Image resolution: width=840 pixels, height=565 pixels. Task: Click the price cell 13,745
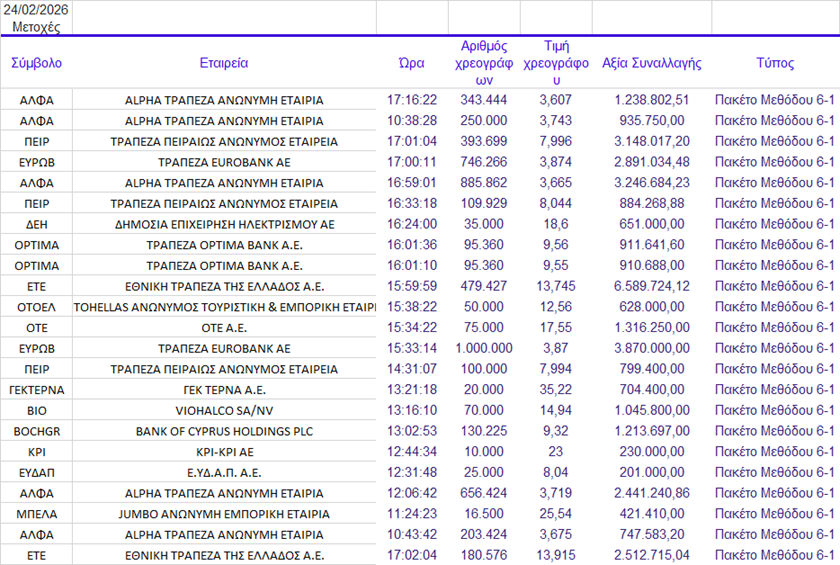(x=556, y=287)
